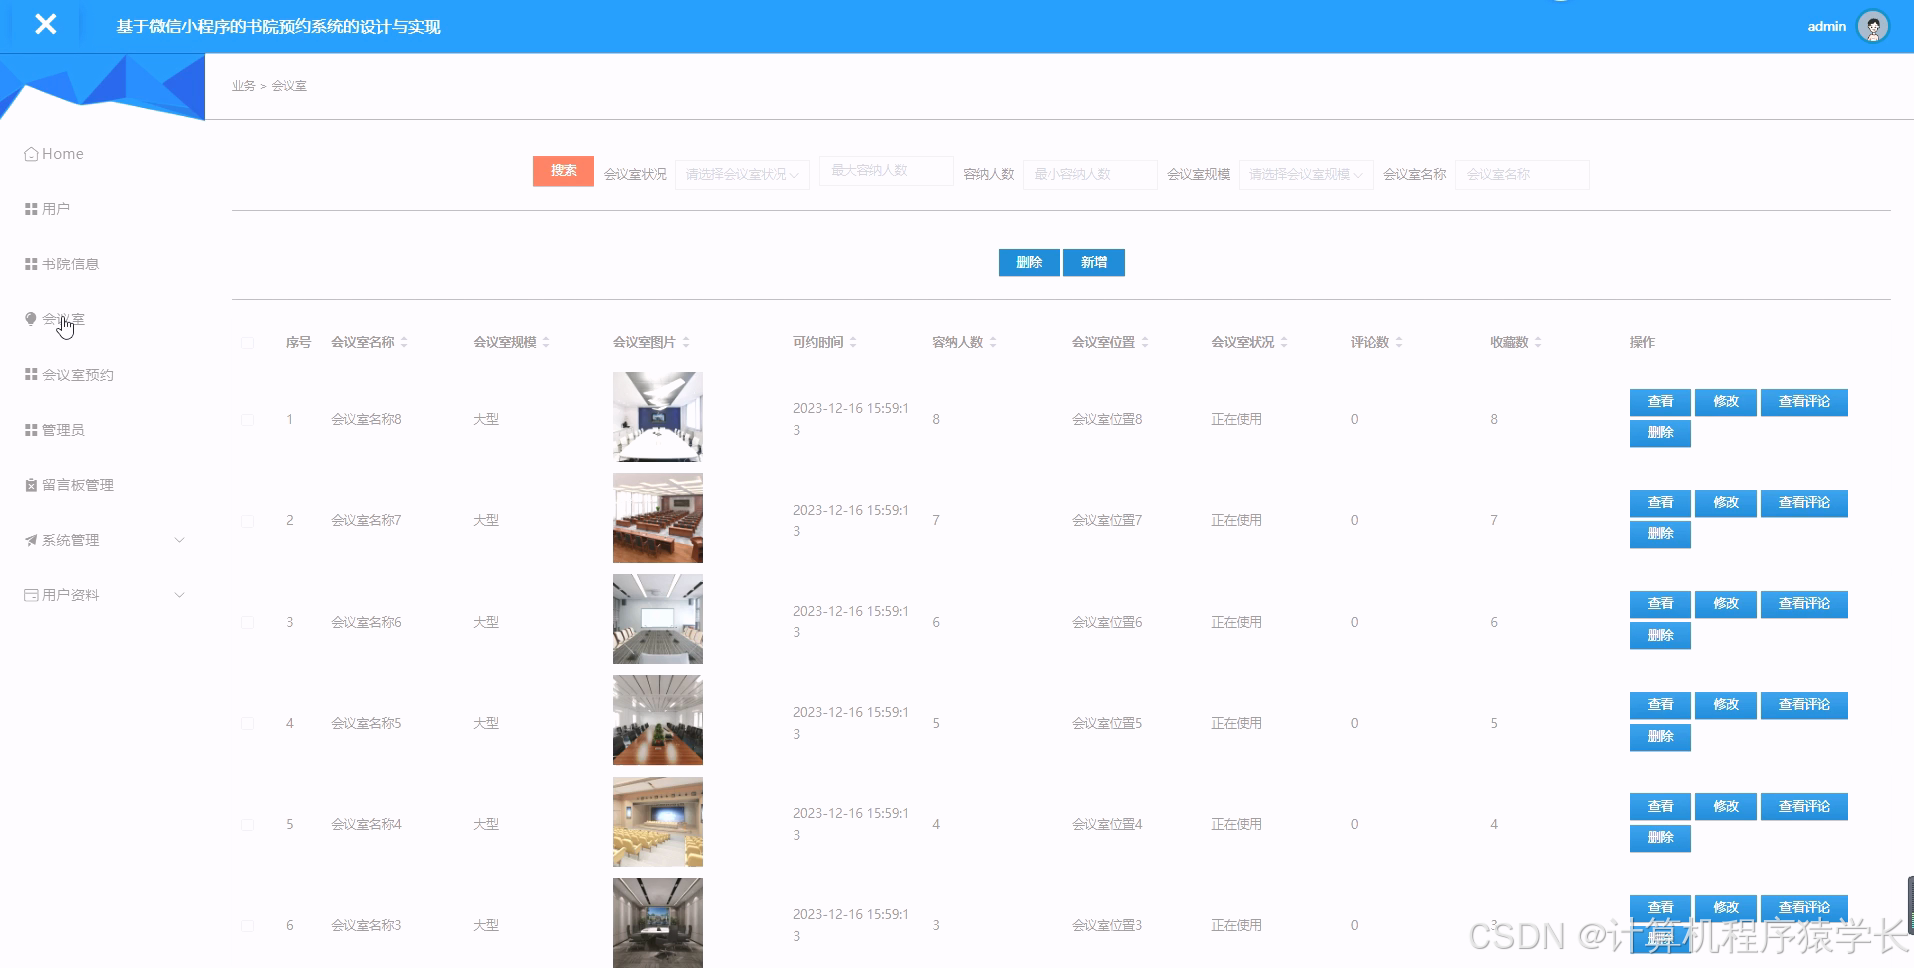Screen dimensions: 1914x968
Task: Open 书院信息 via its grid icon
Action: tap(29, 263)
